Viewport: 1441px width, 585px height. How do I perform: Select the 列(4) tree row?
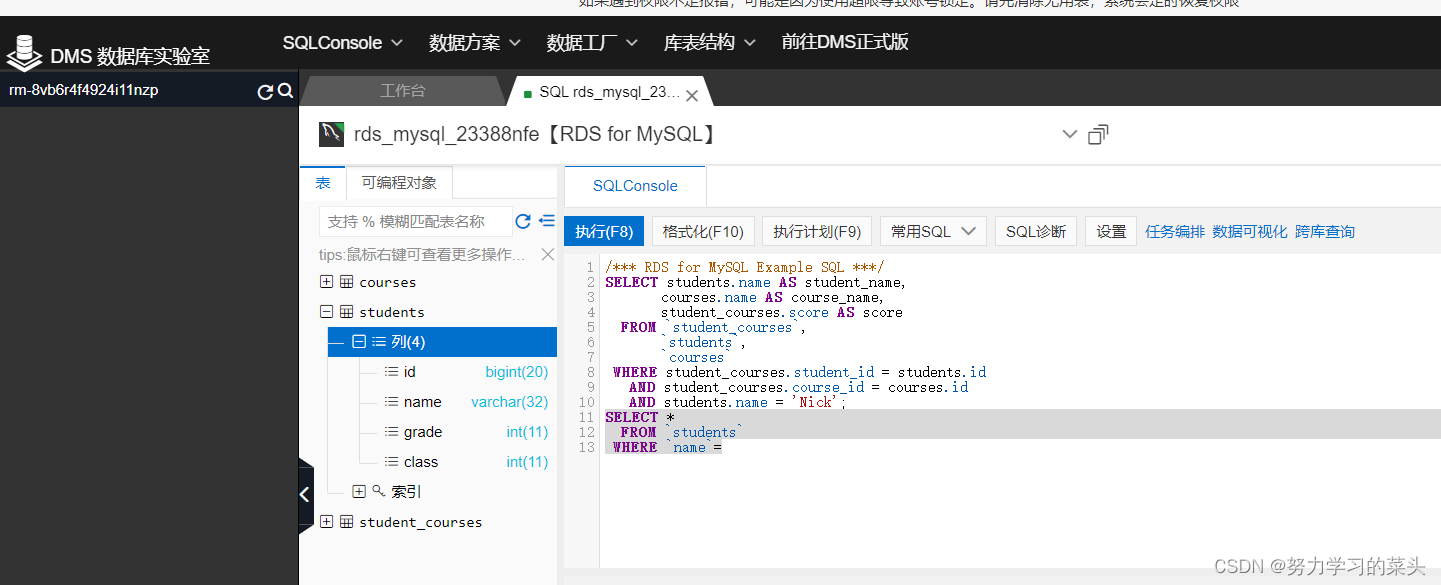coord(442,342)
